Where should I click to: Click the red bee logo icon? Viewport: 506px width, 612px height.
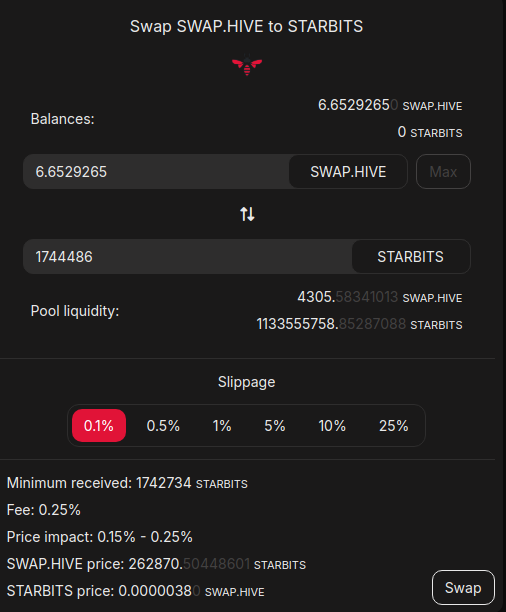pyautogui.click(x=247, y=65)
